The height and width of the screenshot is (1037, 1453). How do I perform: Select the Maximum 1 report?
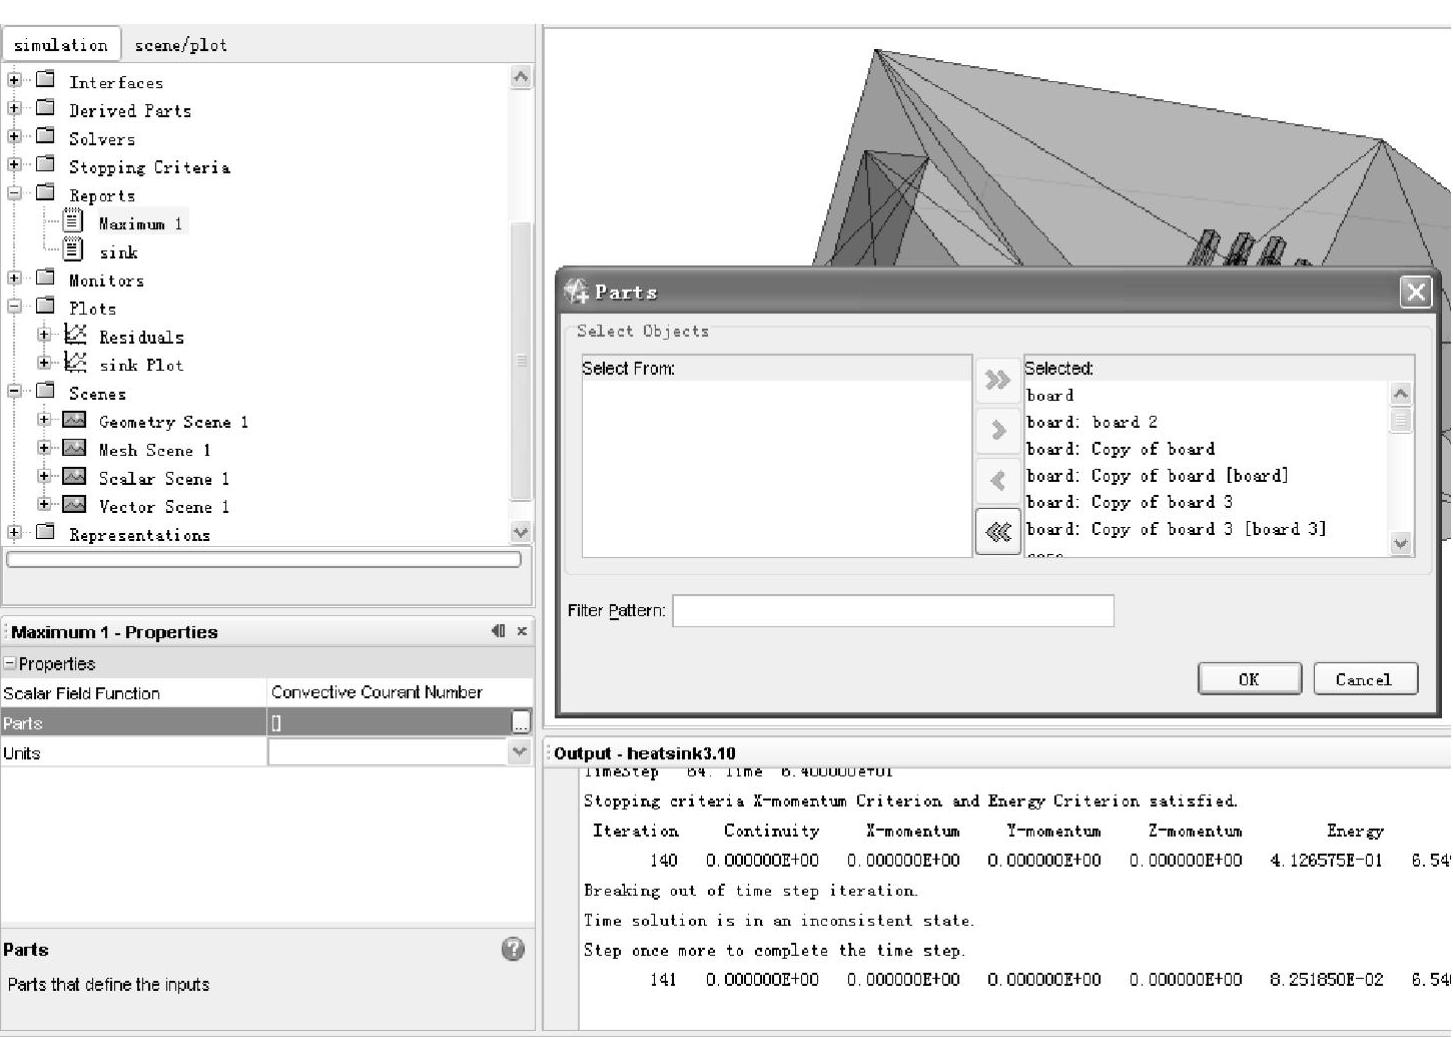(x=140, y=223)
